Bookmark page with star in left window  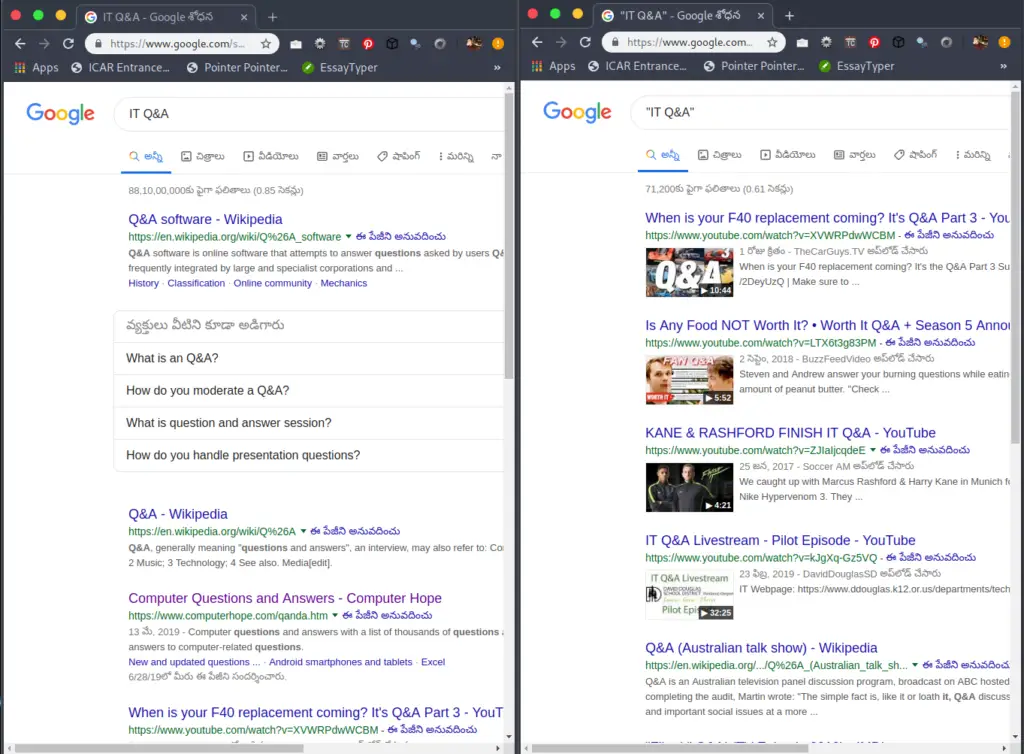(266, 44)
